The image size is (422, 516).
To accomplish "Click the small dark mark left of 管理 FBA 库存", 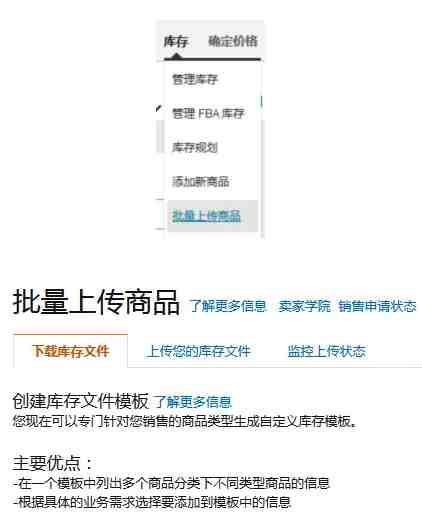I will coord(159,108).
